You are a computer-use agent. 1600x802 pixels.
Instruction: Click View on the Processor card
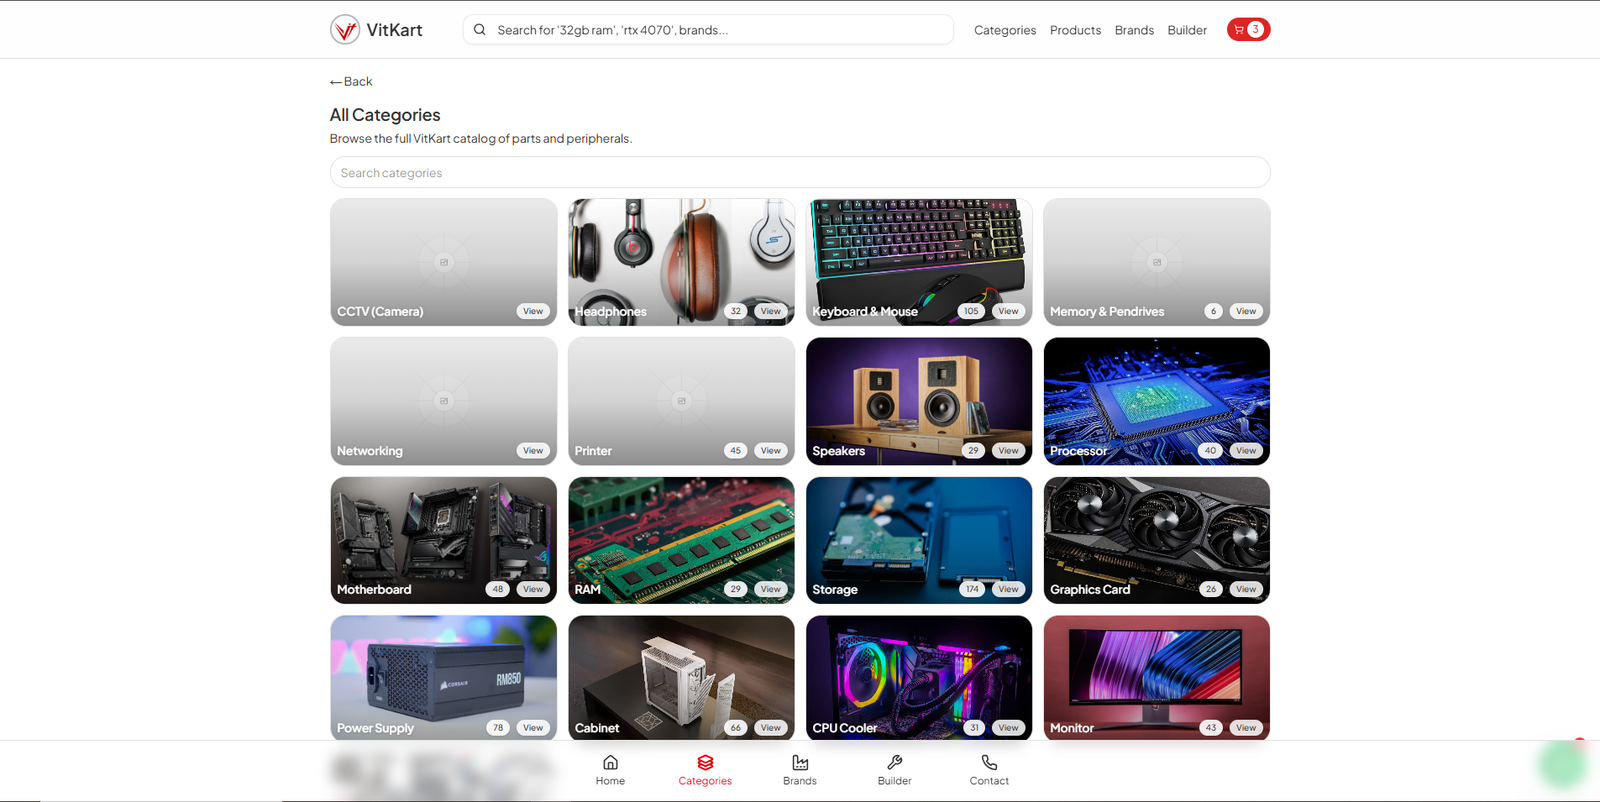click(1246, 451)
